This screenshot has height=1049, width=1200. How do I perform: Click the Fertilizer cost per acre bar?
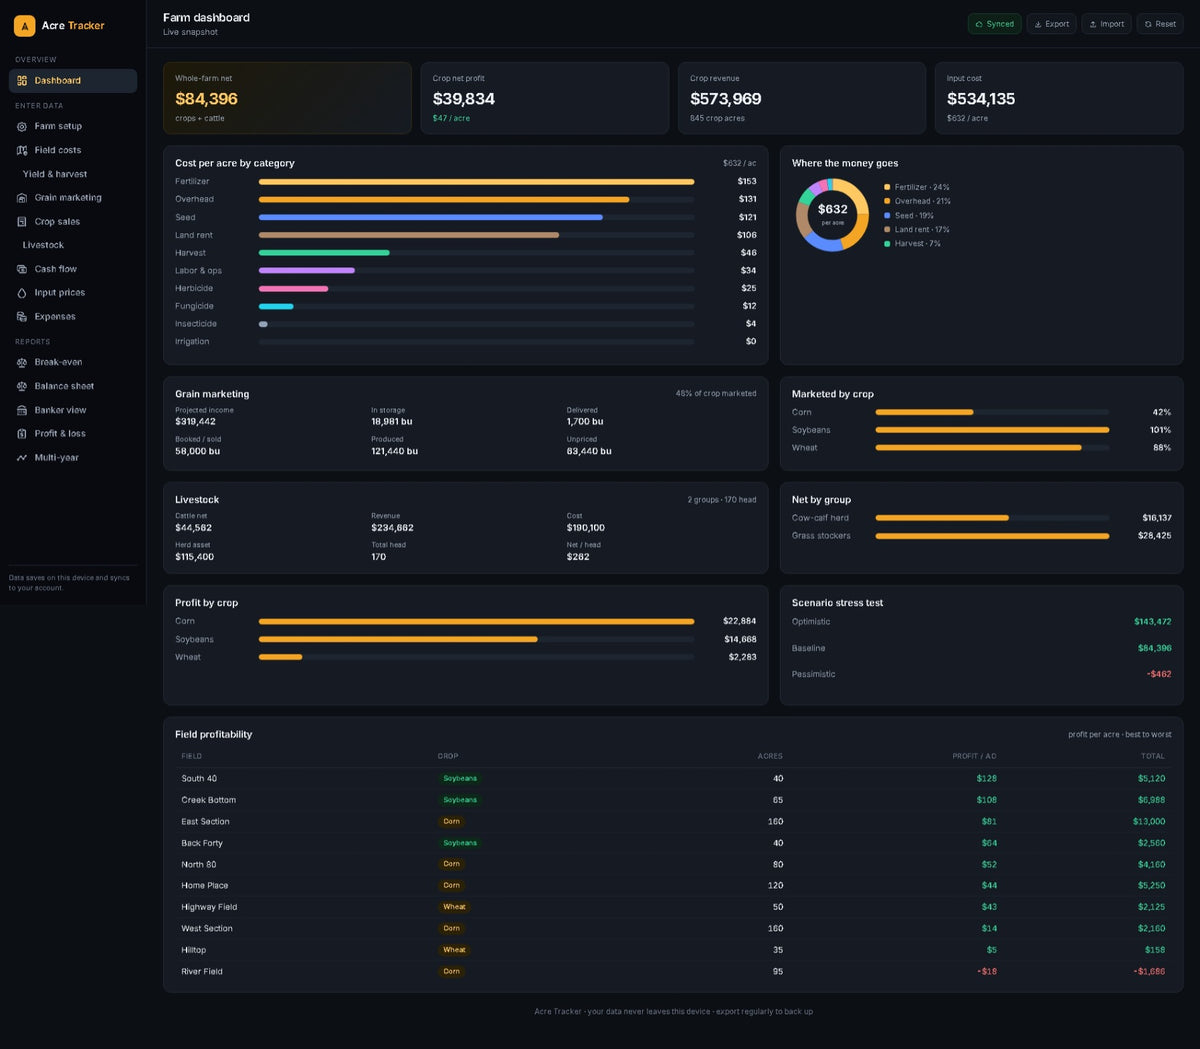(x=476, y=182)
